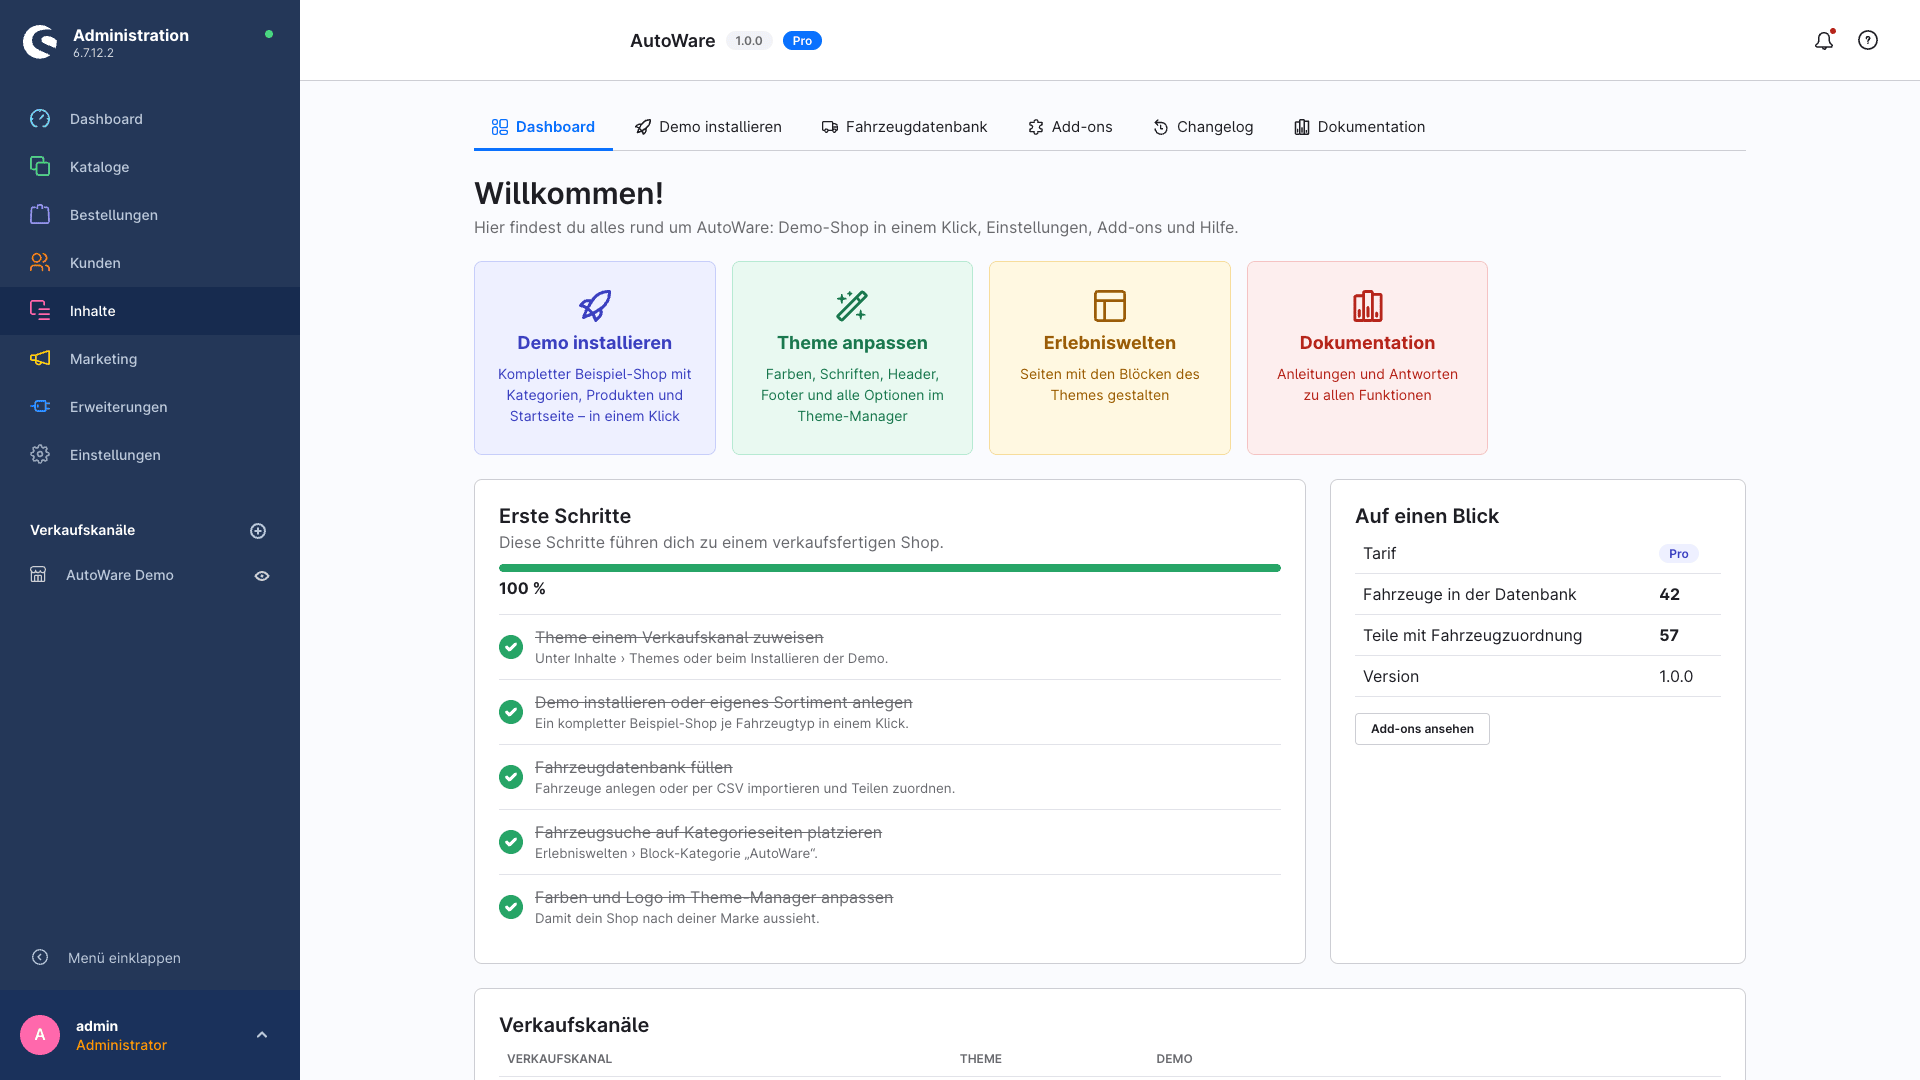The height and width of the screenshot is (1080, 1920).
Task: Click the blue Pro badge beside AutoWare
Action: [802, 41]
